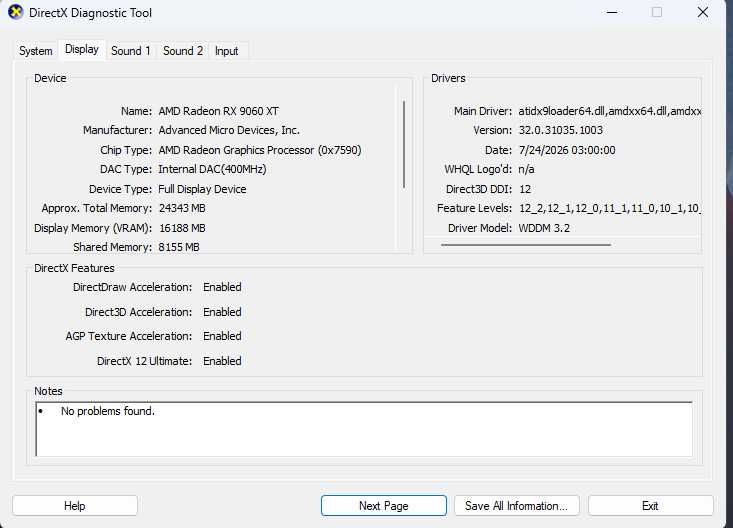Click the Direct3D DDI value 12
Image resolution: width=733 pixels, height=528 pixels.
click(525, 189)
